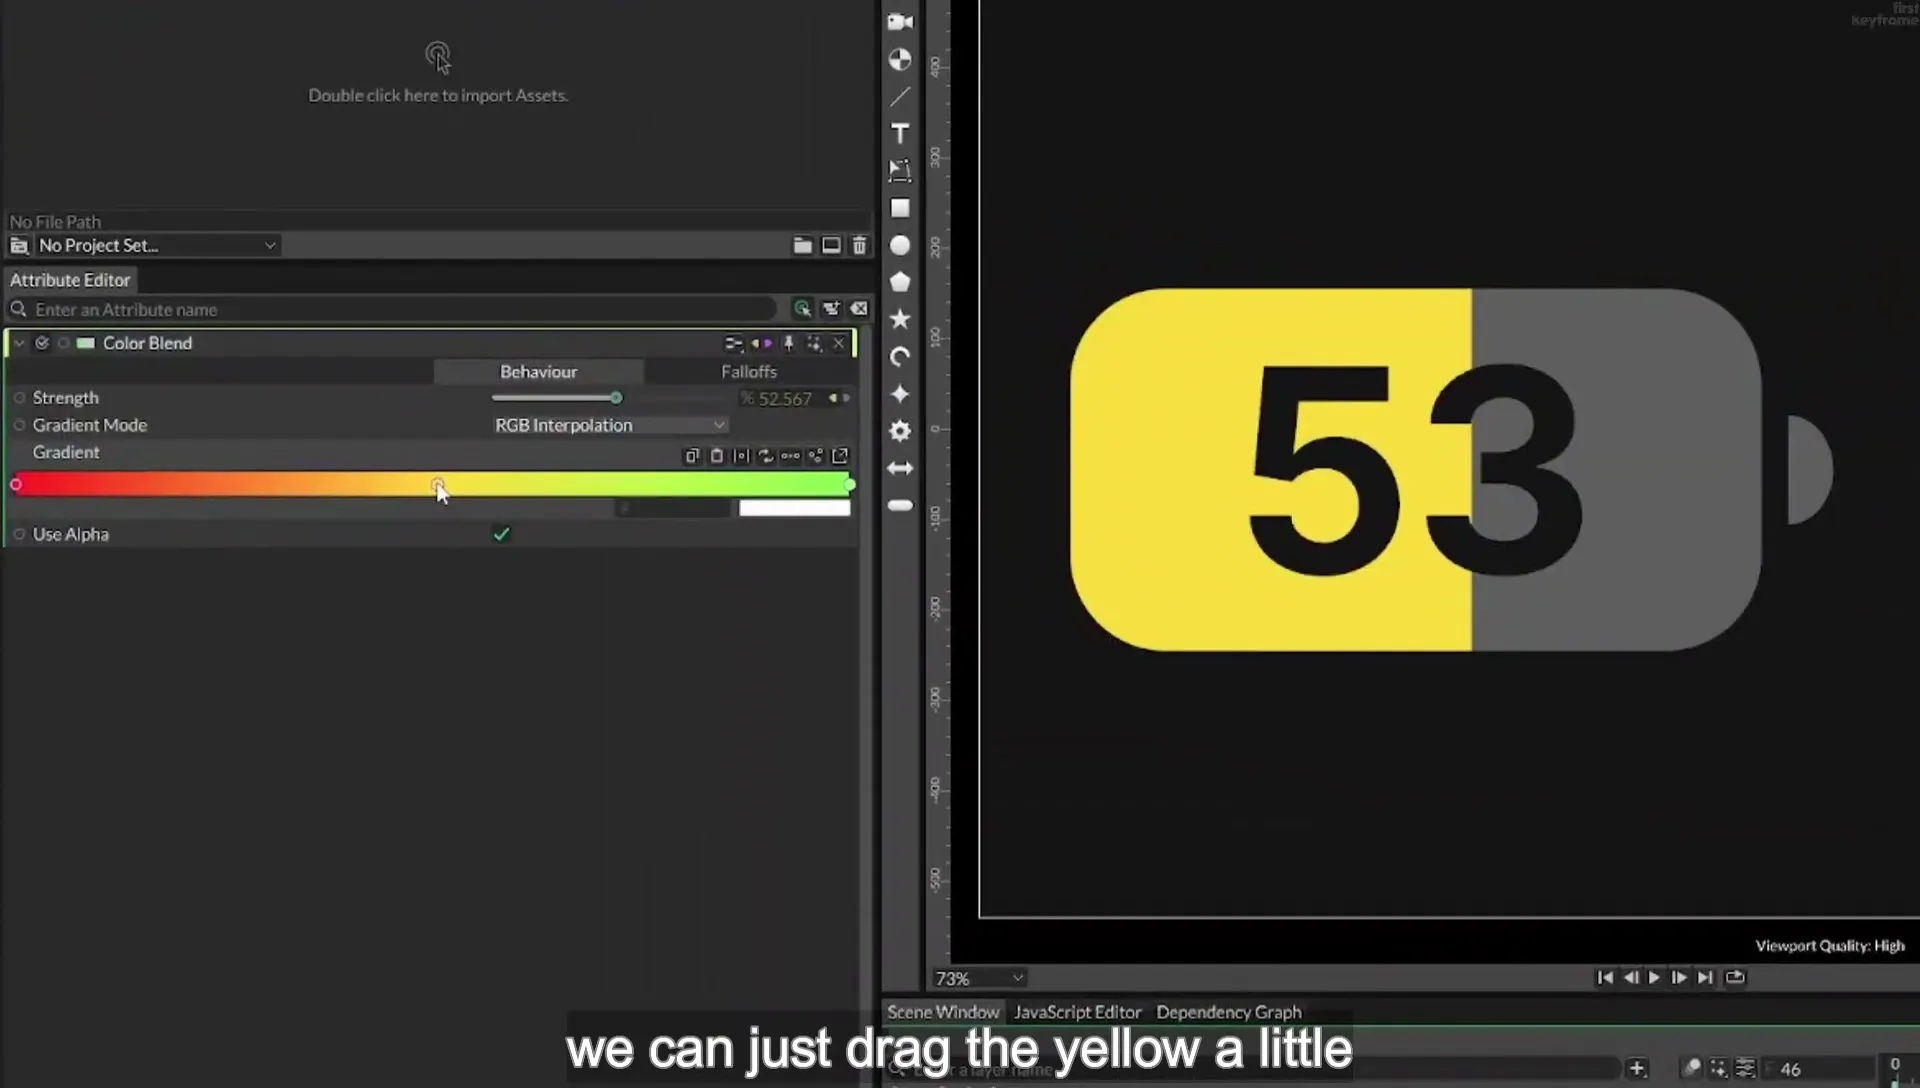Viewport: 1920px width, 1088px height.
Task: Open the RGB Interpolation dropdown
Action: [x=610, y=425]
